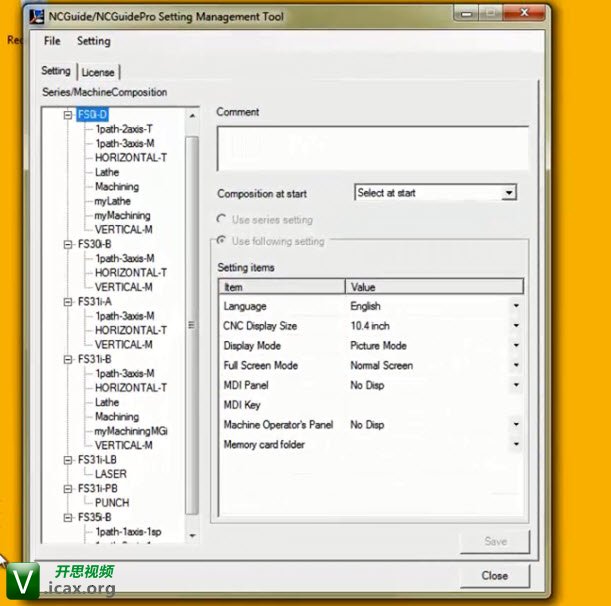Click the tree scrollbar up arrow
The image size is (611, 606).
(192, 116)
